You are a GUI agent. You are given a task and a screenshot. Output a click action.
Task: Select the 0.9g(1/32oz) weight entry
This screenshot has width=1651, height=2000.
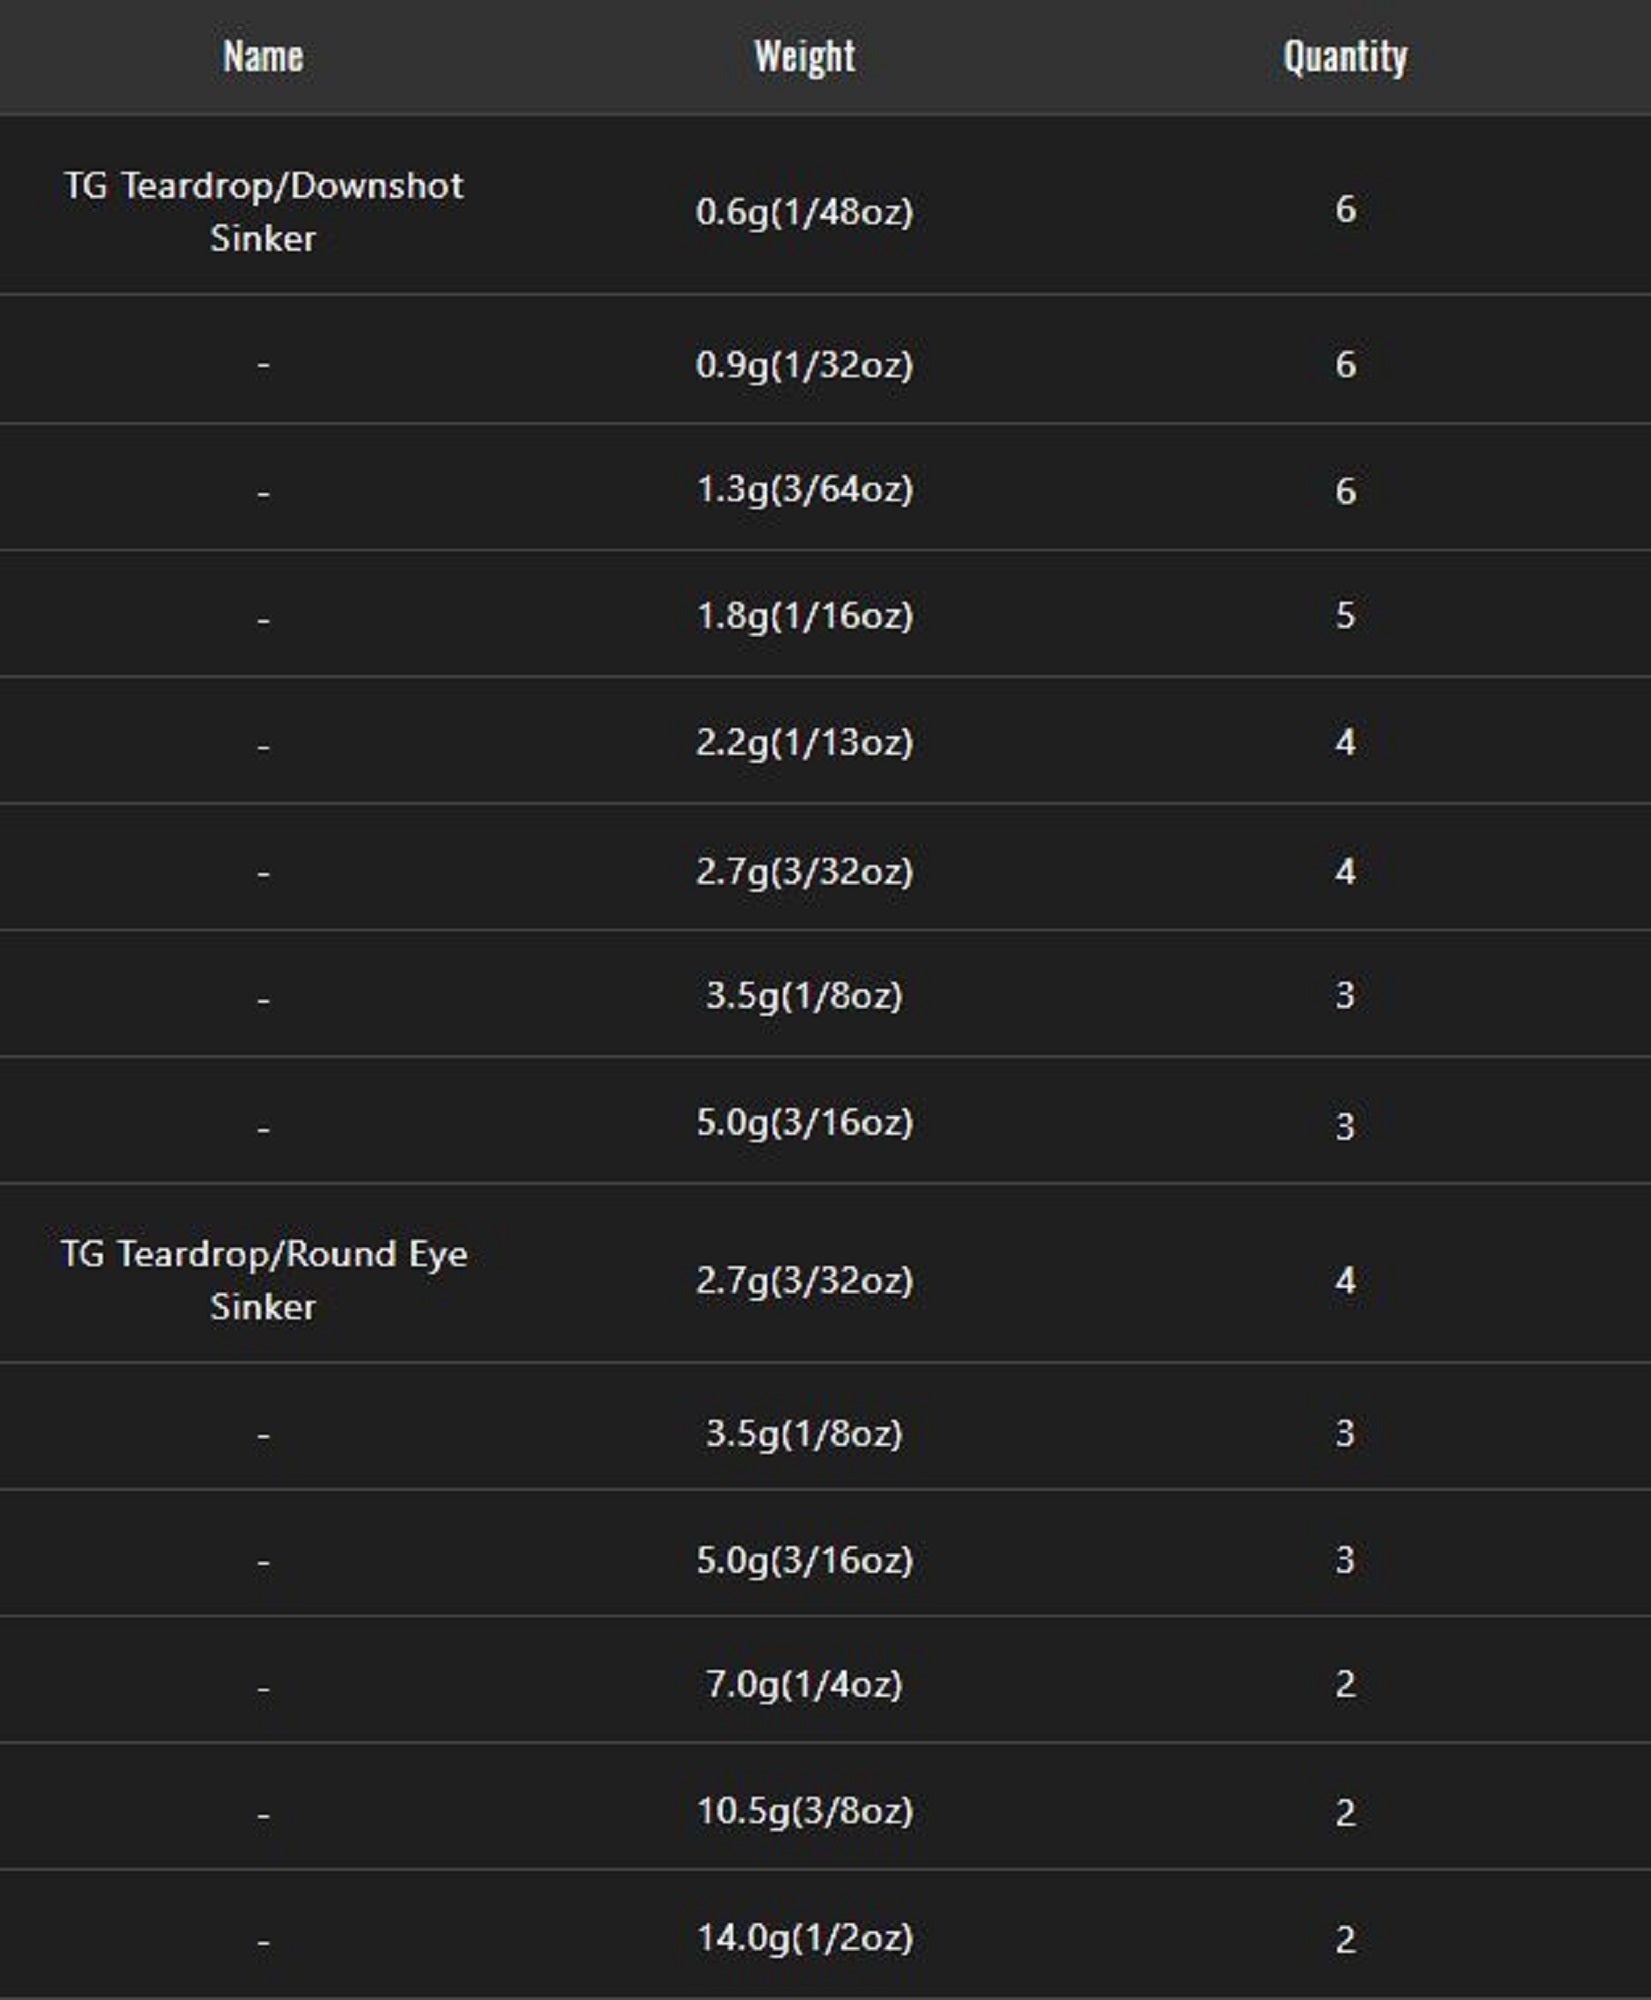(804, 364)
